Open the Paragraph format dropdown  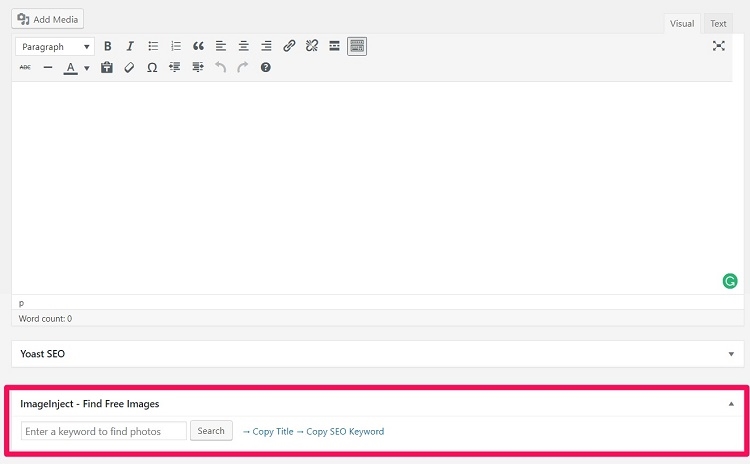click(x=55, y=46)
